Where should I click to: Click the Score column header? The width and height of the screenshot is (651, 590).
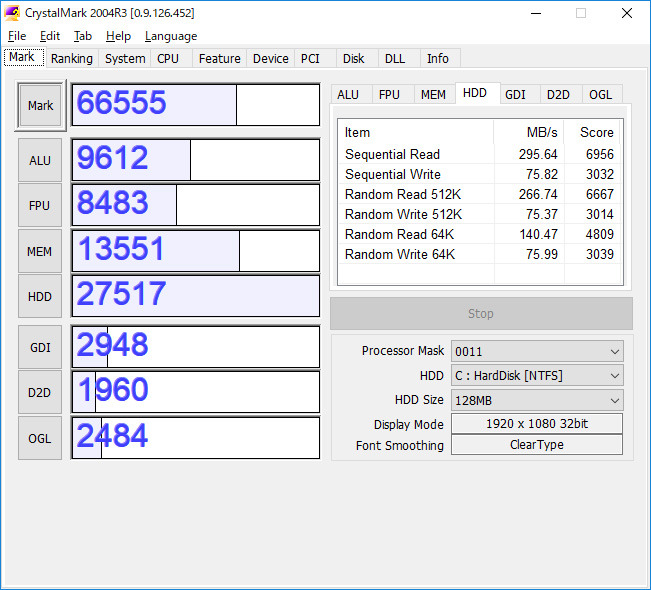click(x=593, y=132)
